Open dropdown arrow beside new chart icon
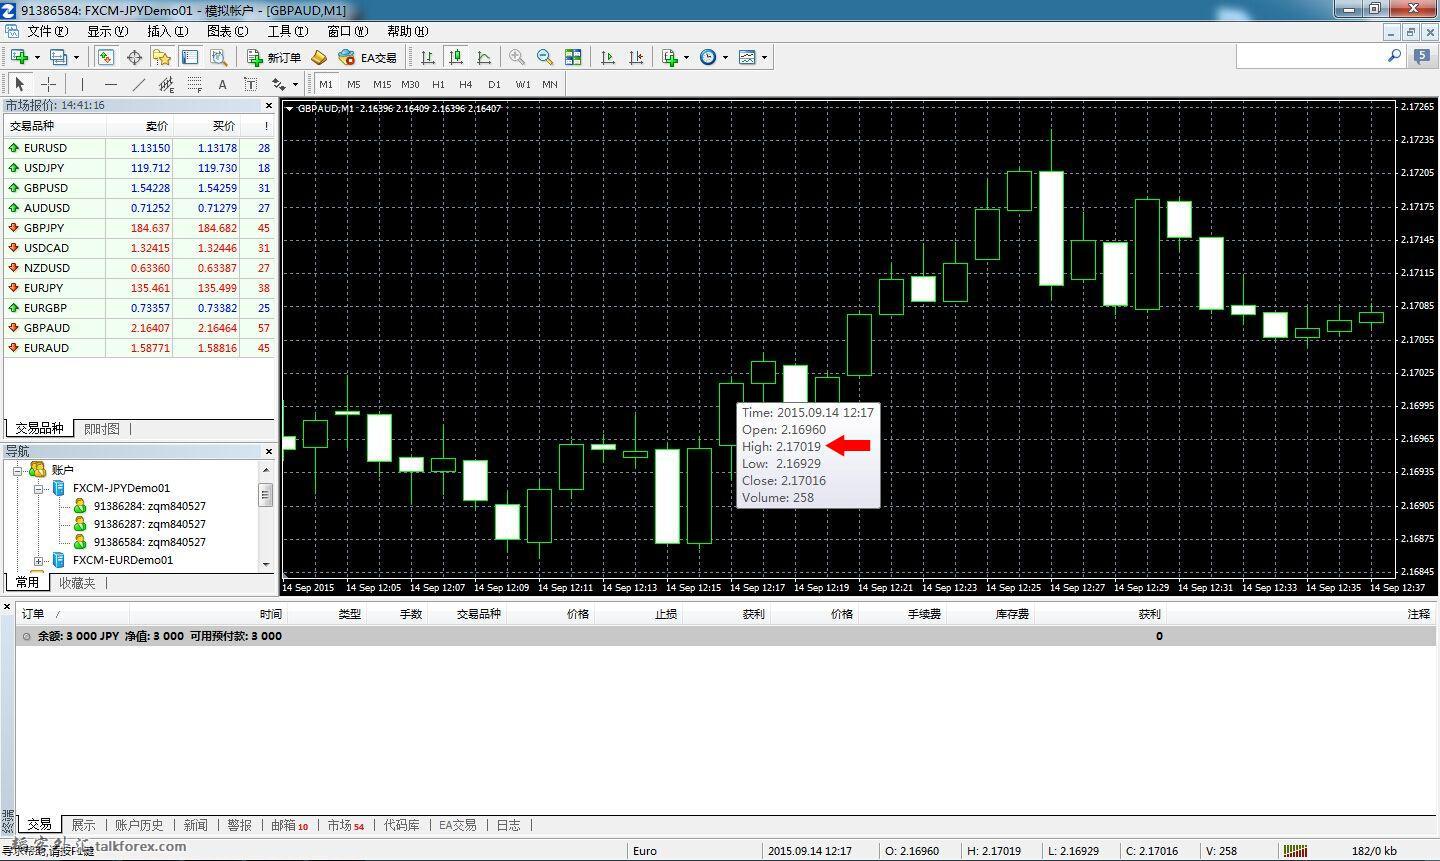The width and height of the screenshot is (1440, 861). click(36, 57)
